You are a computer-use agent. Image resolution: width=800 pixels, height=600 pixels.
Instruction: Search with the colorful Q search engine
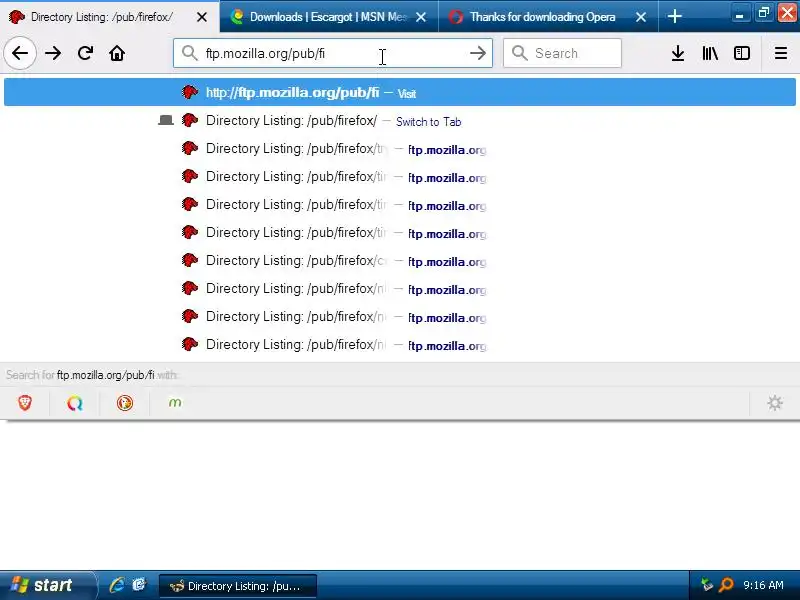click(x=74, y=403)
